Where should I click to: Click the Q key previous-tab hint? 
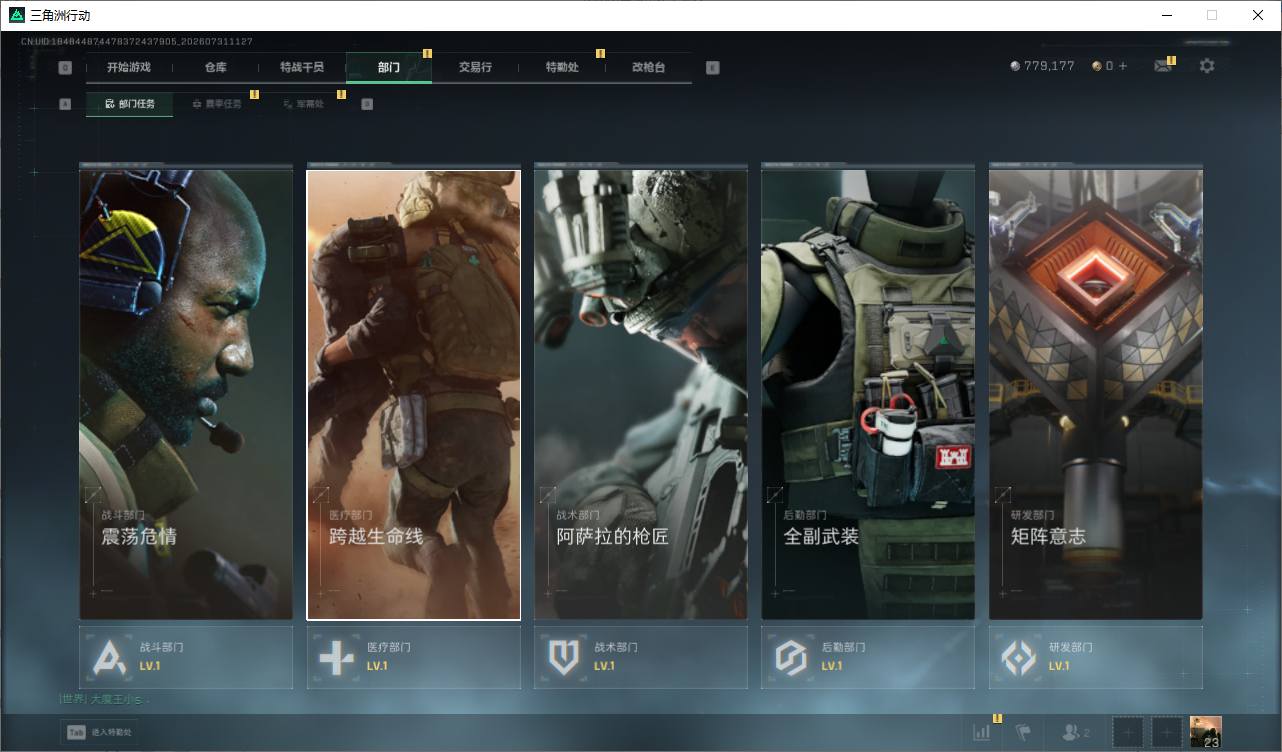(x=65, y=68)
